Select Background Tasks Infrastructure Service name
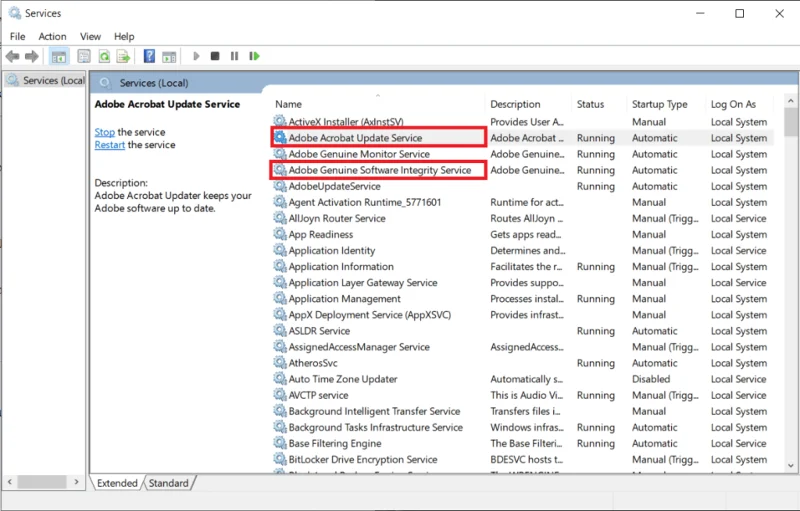 pyautogui.click(x=376, y=427)
